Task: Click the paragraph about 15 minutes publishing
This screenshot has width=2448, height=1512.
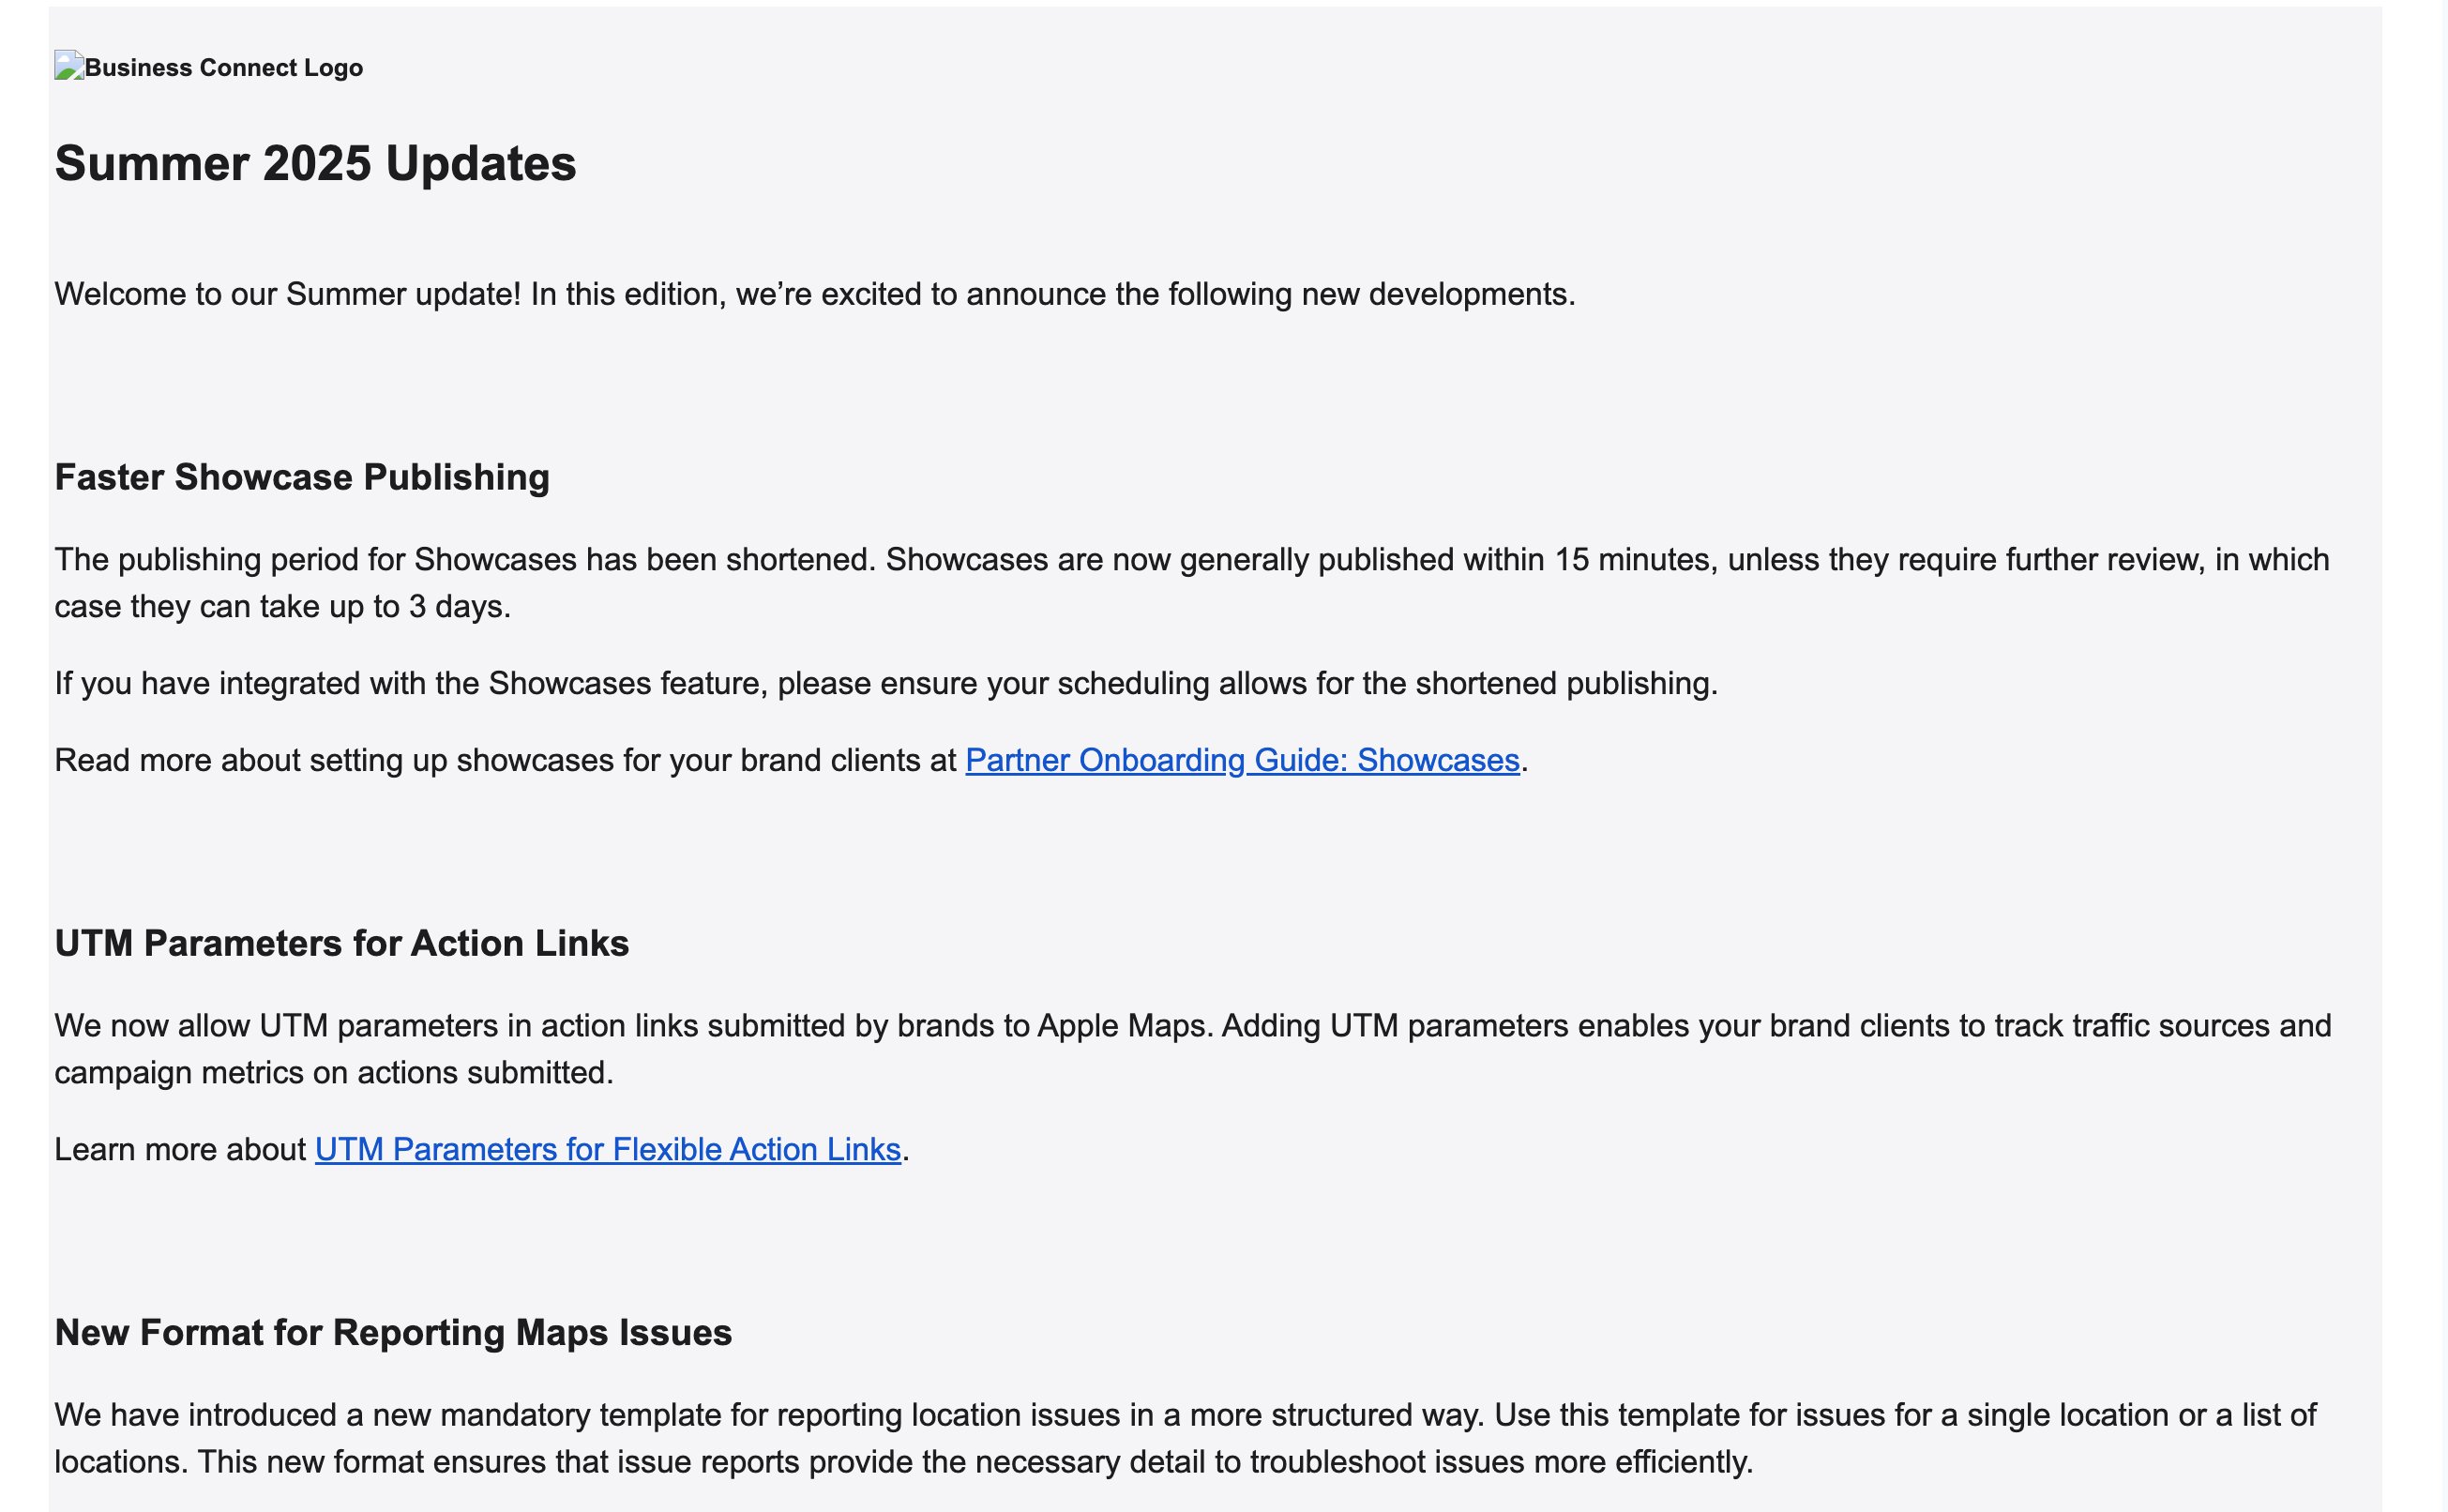Action: point(1190,560)
